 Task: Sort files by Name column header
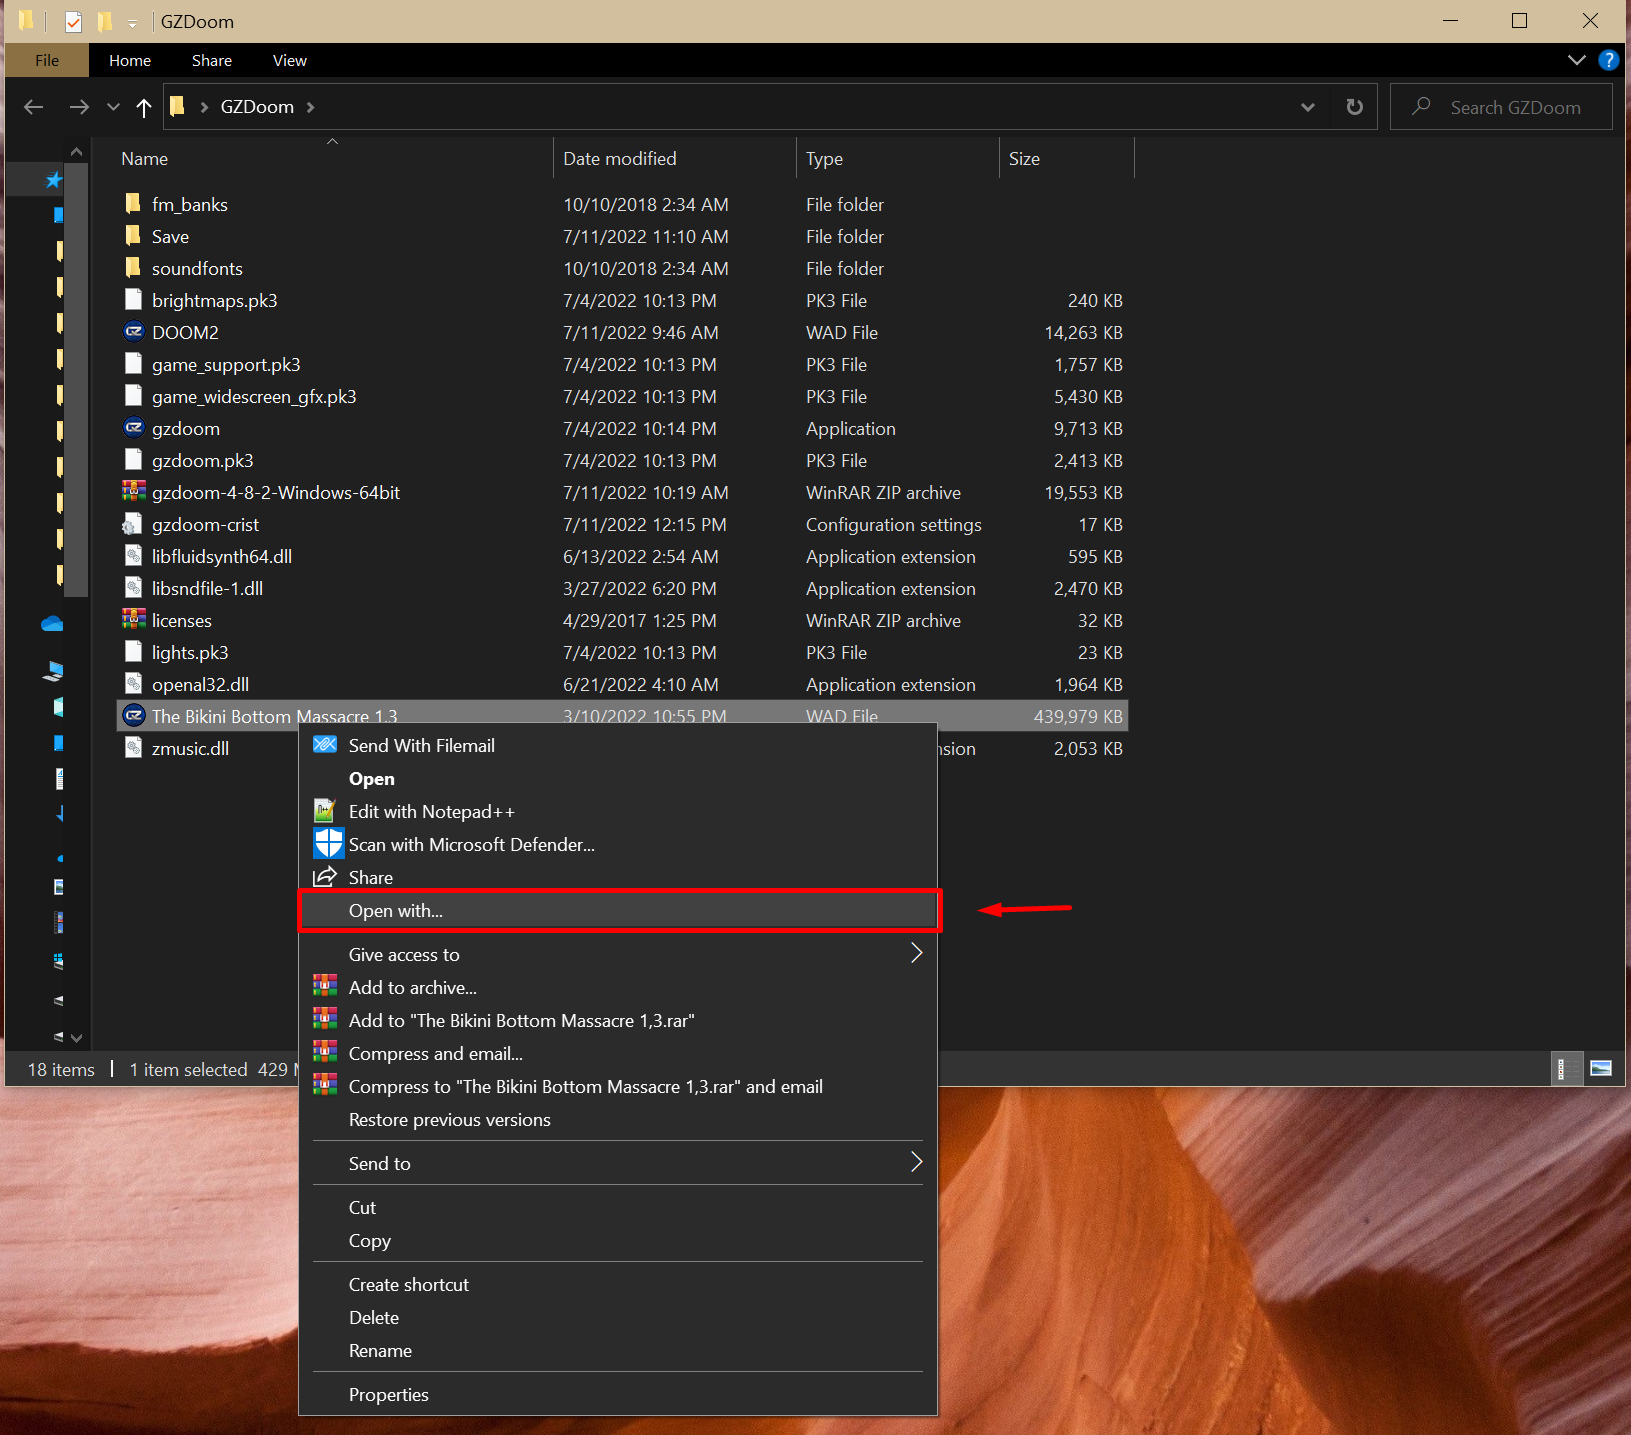coord(333,158)
